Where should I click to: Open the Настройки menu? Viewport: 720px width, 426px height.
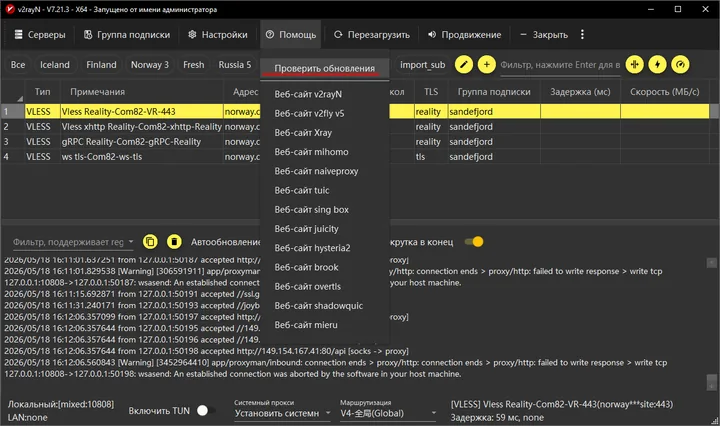pyautogui.click(x=218, y=34)
